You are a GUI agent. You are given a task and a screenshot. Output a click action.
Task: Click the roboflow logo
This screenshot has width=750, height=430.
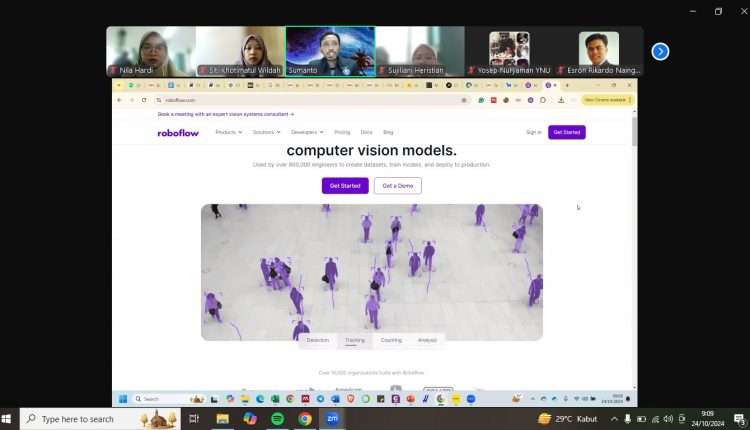pos(178,132)
